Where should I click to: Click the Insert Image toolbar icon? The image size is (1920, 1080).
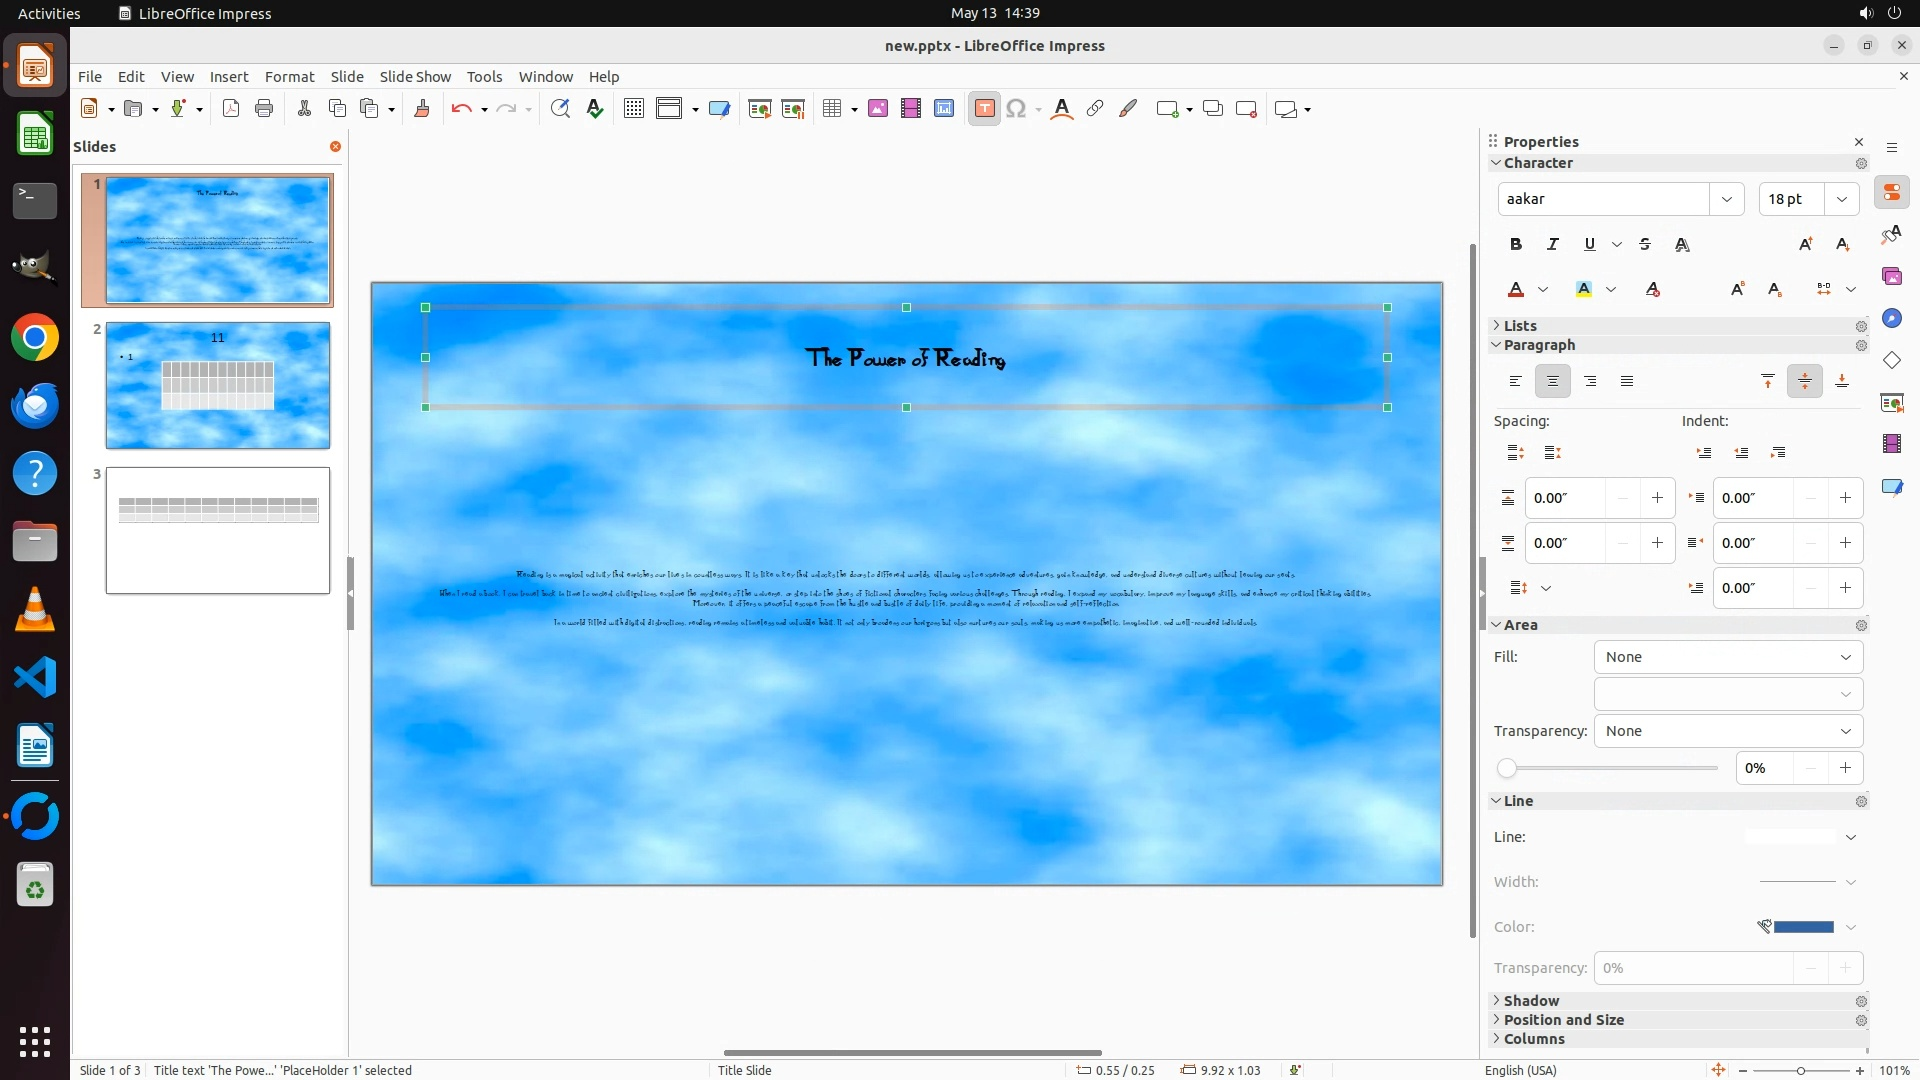878,109
